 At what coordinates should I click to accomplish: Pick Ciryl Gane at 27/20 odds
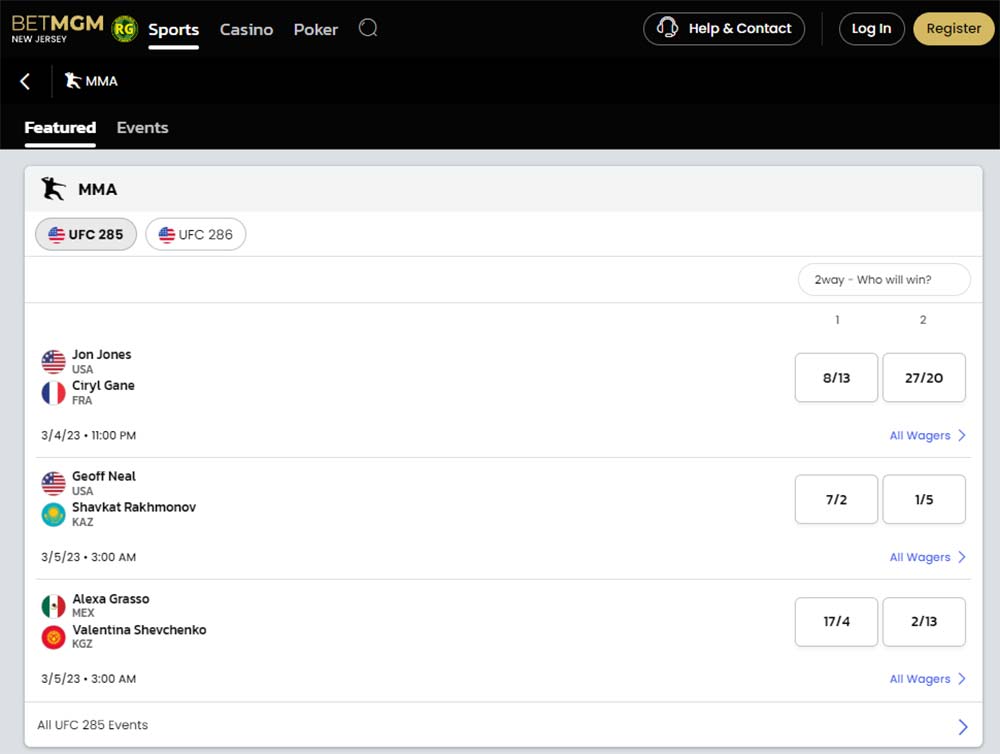[x=923, y=378]
